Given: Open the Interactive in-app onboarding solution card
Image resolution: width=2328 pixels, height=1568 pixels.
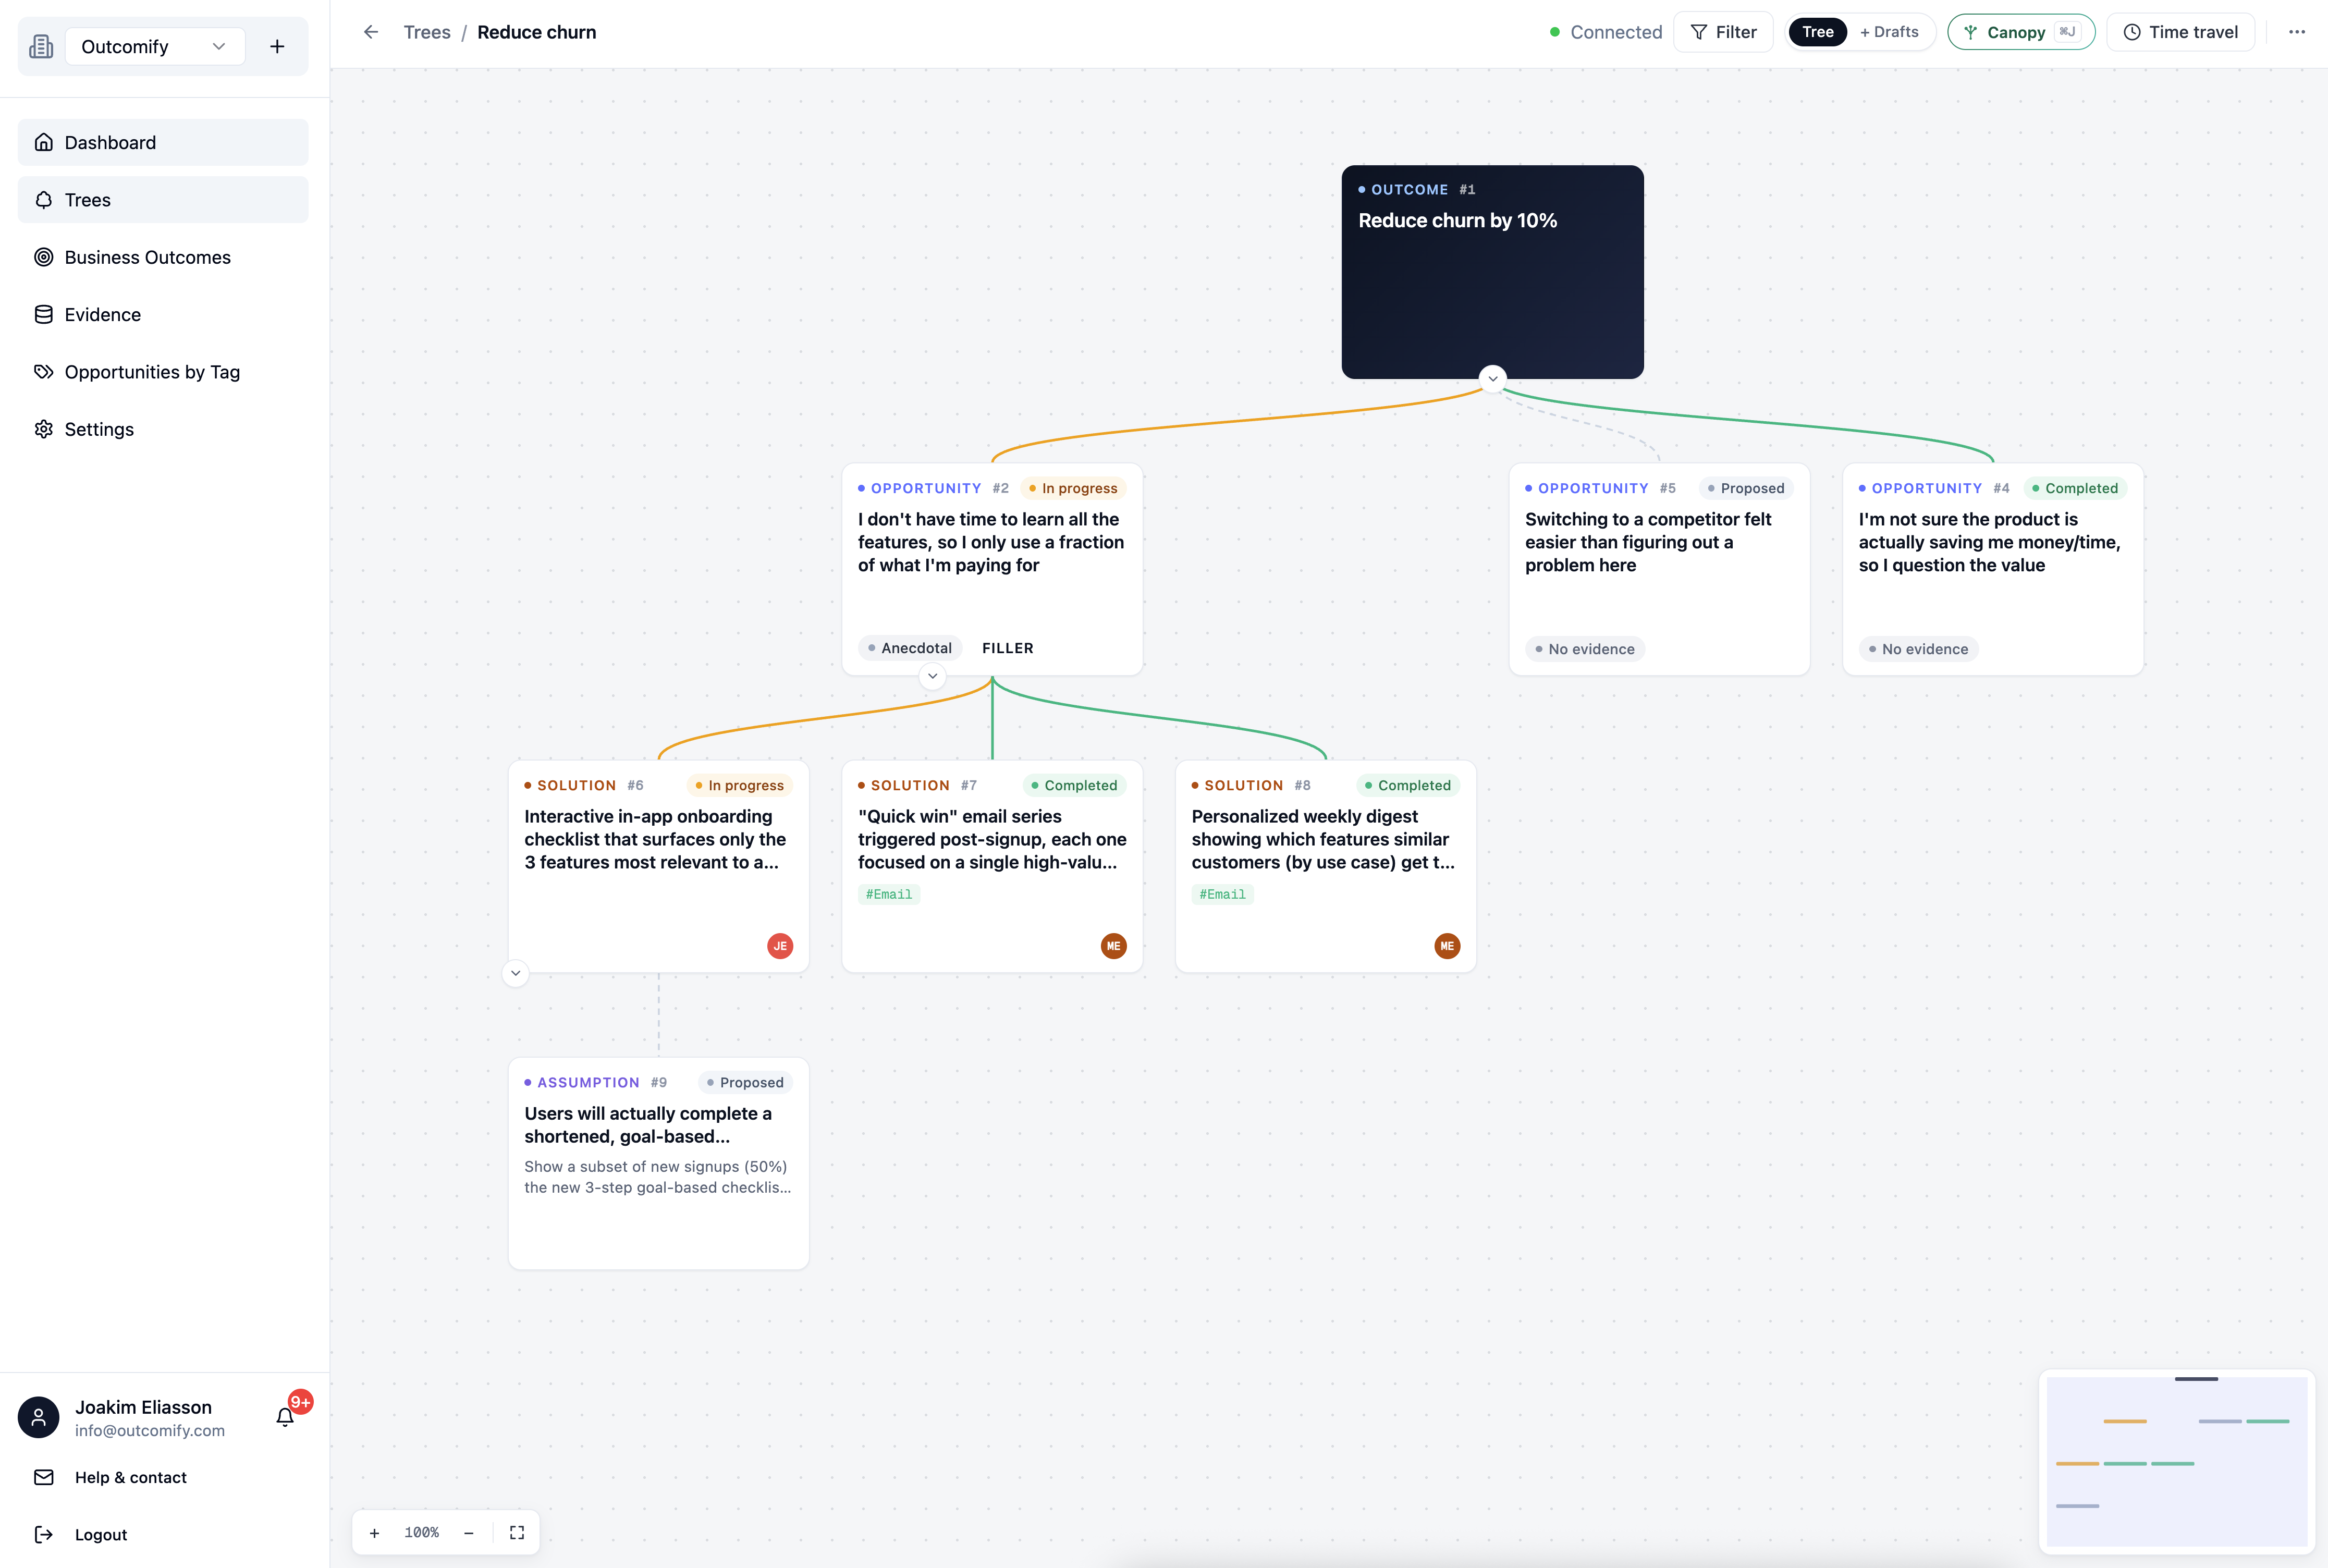Looking at the screenshot, I should 658,865.
